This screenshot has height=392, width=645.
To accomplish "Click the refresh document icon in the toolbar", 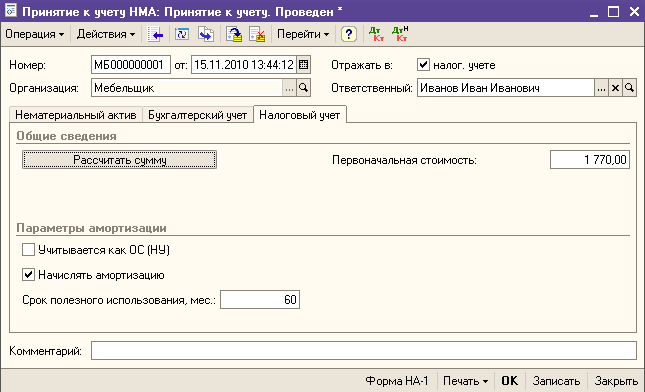I will point(181,34).
